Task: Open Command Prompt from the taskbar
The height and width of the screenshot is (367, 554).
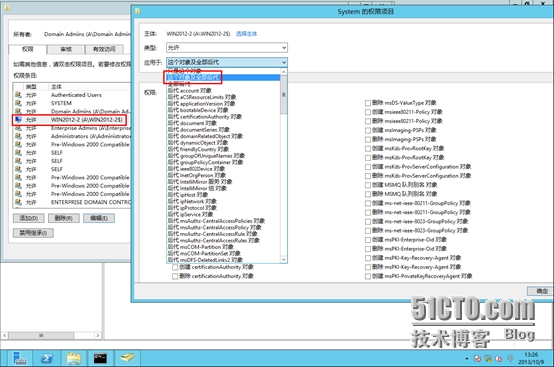Action: [x=100, y=358]
